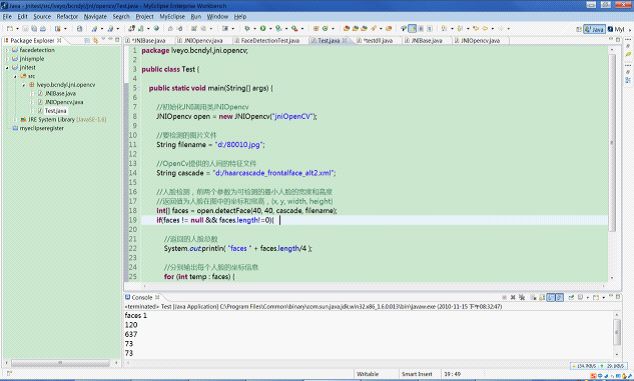This screenshot has height=381, width=634.
Task: Click the Forward navigation arrow toolbar icon
Action: coord(501,29)
